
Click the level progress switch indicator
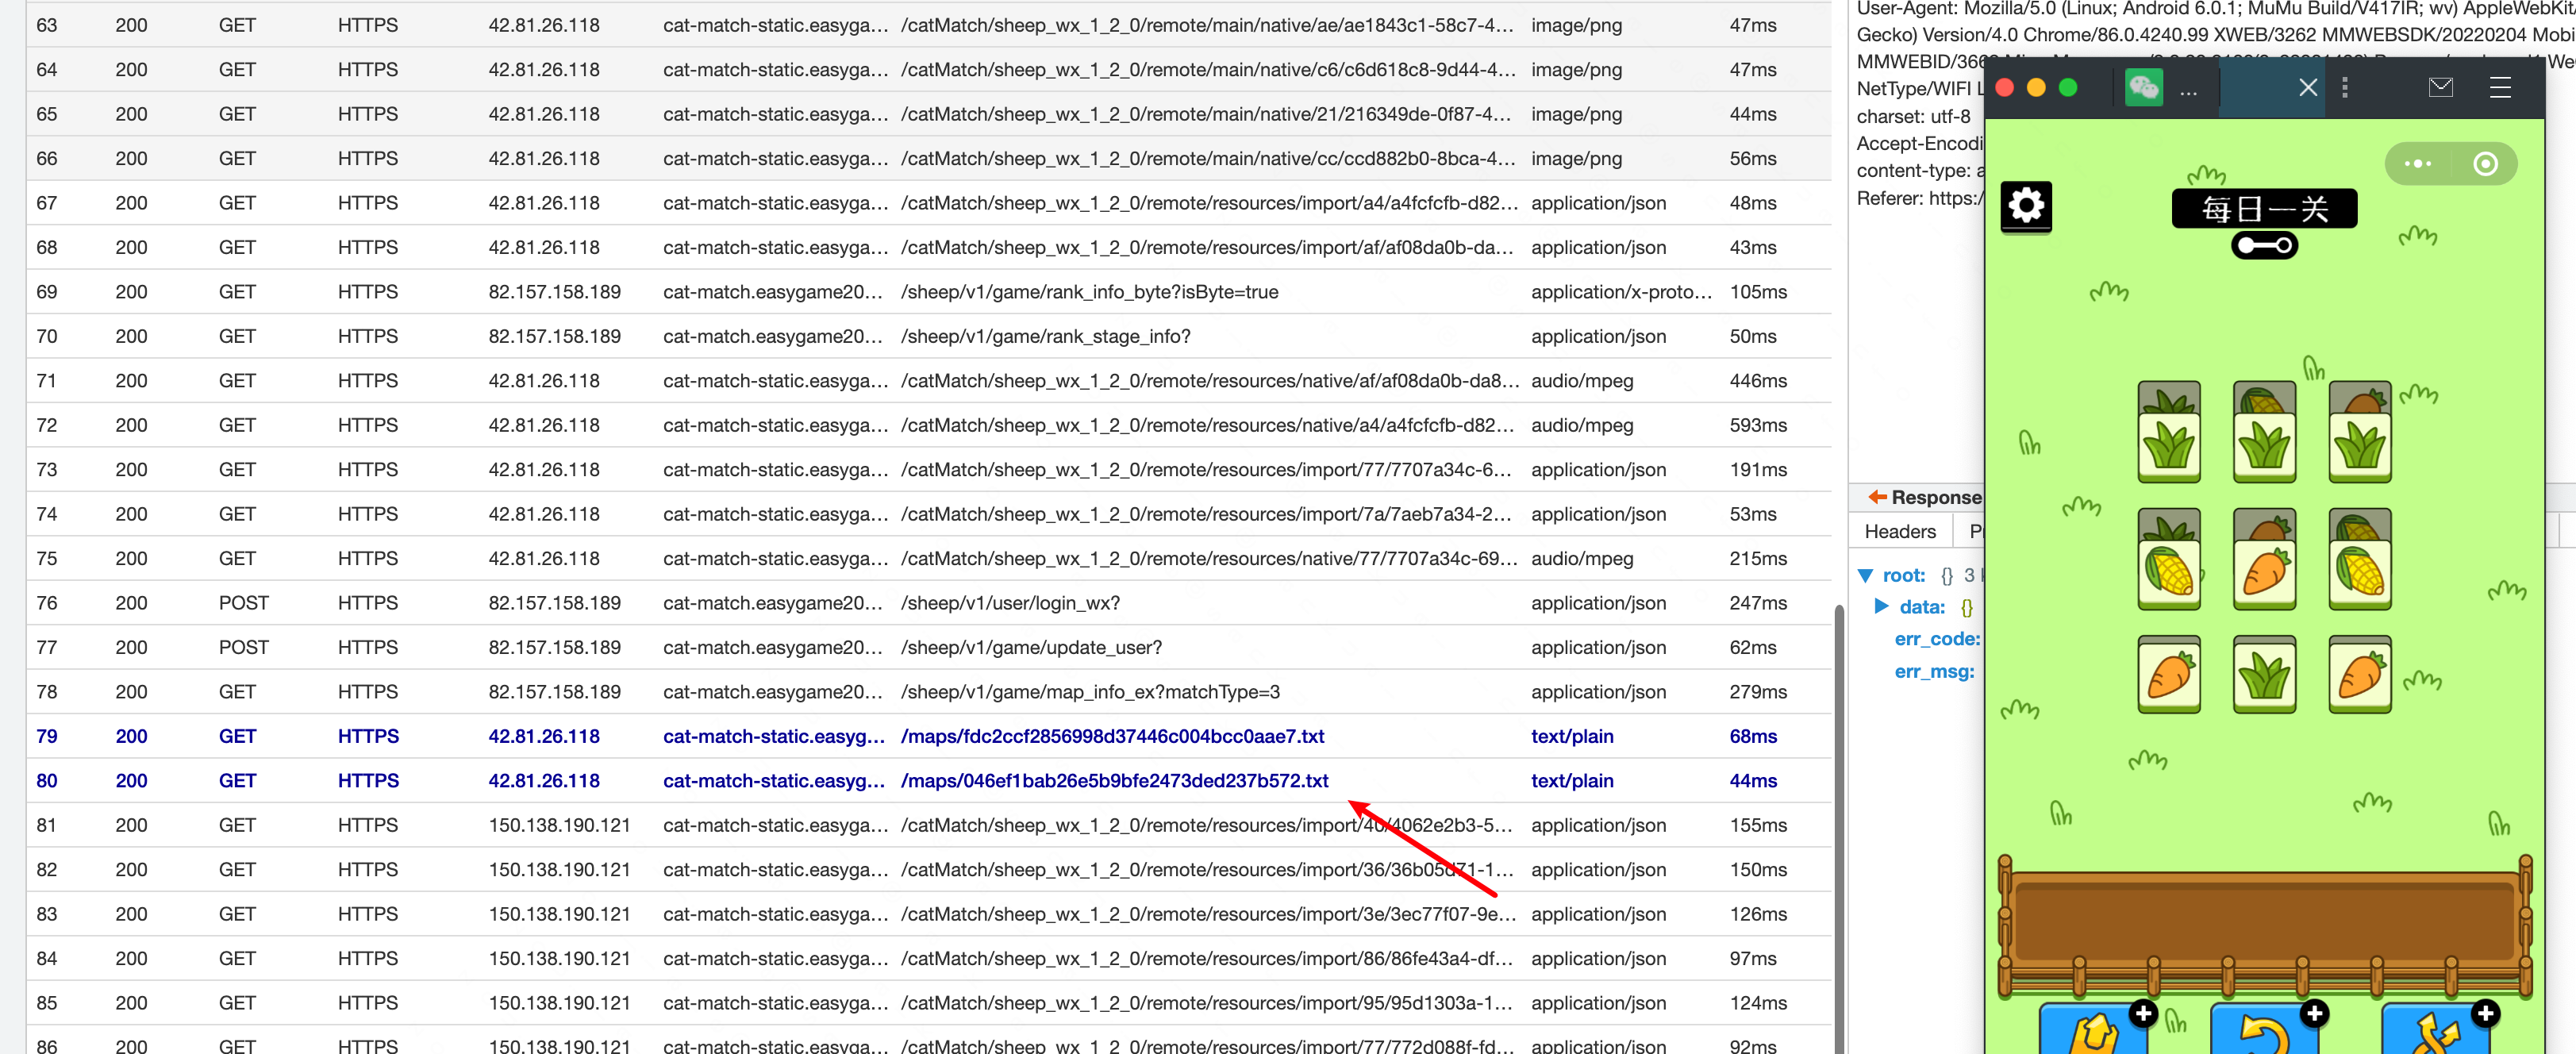tap(2264, 245)
